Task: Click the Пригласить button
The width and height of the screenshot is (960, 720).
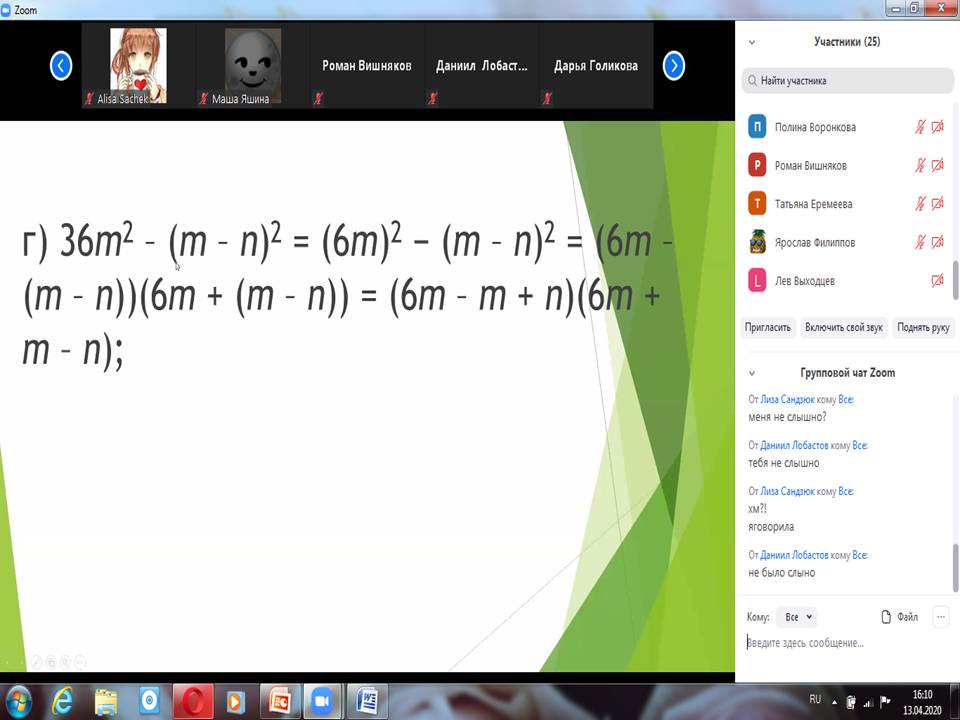Action: [768, 327]
